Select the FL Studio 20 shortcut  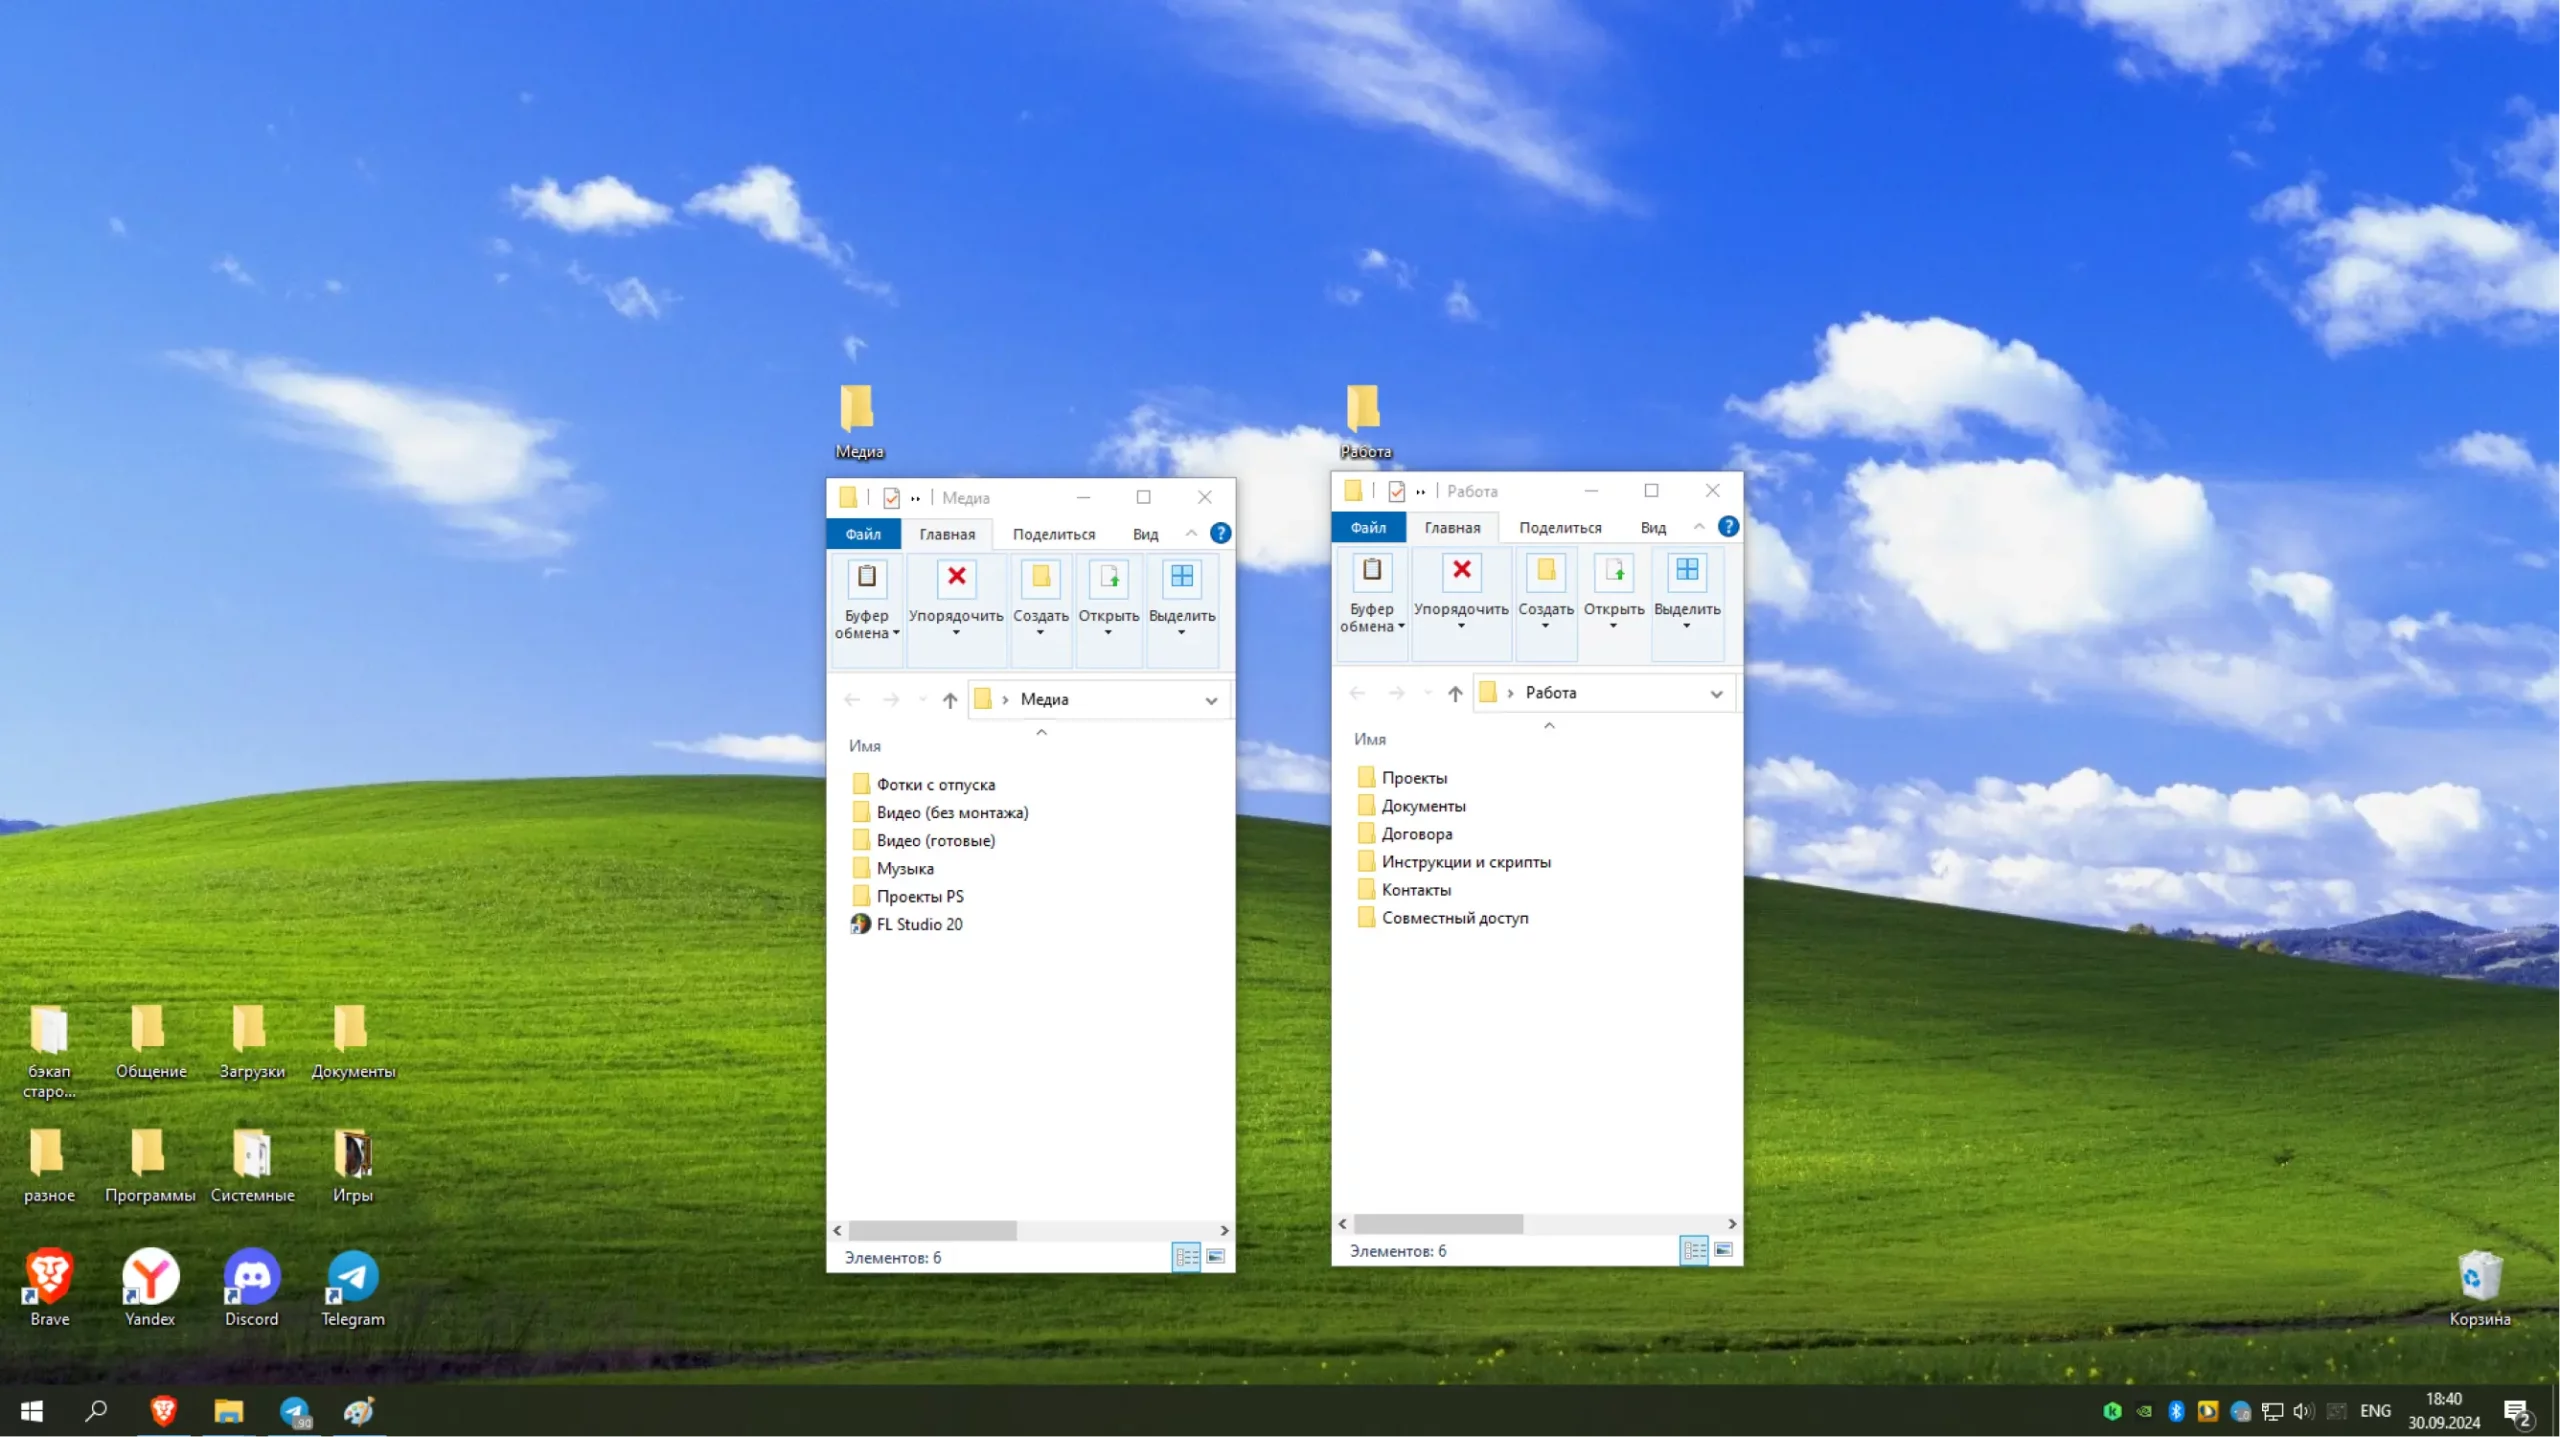coord(918,924)
